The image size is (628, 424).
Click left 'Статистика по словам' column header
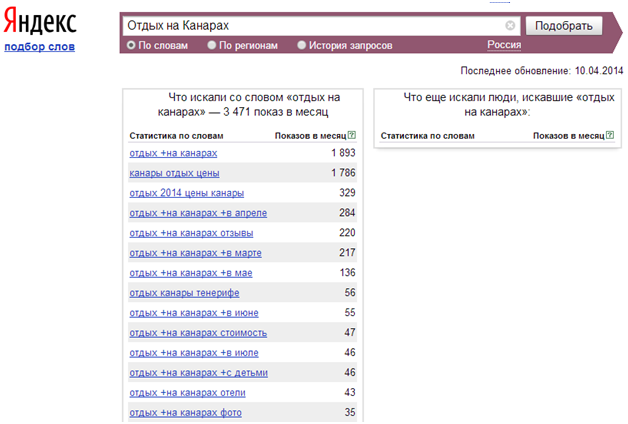(176, 136)
